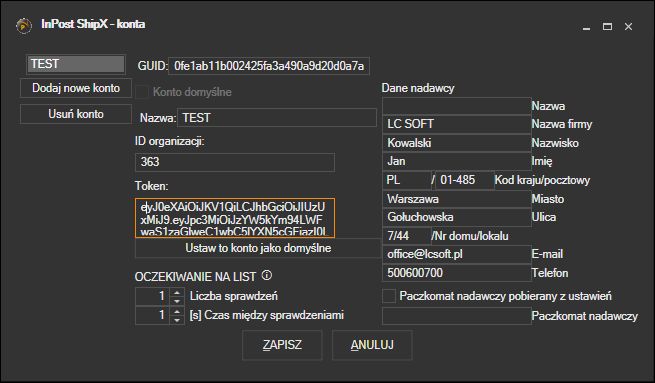The image size is (655, 383).
Task: Click the empty sender Nazwa field
Action: 457,106
